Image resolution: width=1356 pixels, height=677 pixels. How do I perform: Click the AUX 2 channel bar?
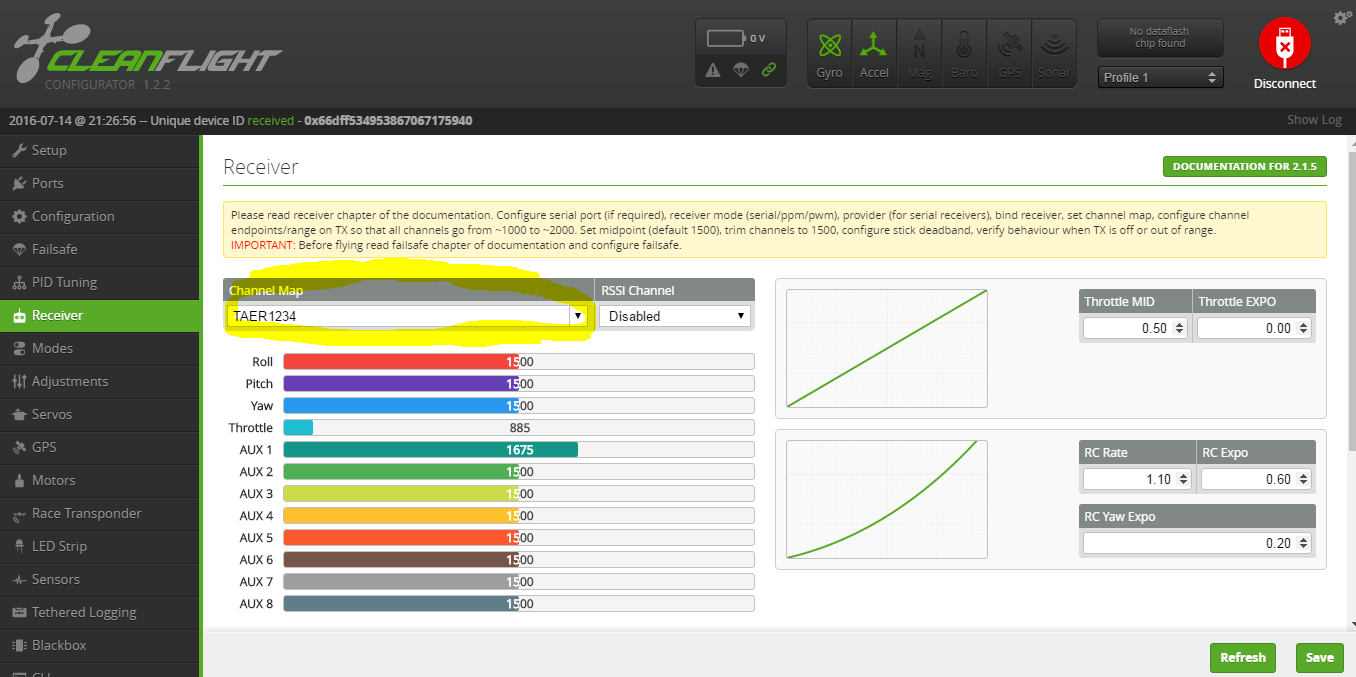click(519, 472)
